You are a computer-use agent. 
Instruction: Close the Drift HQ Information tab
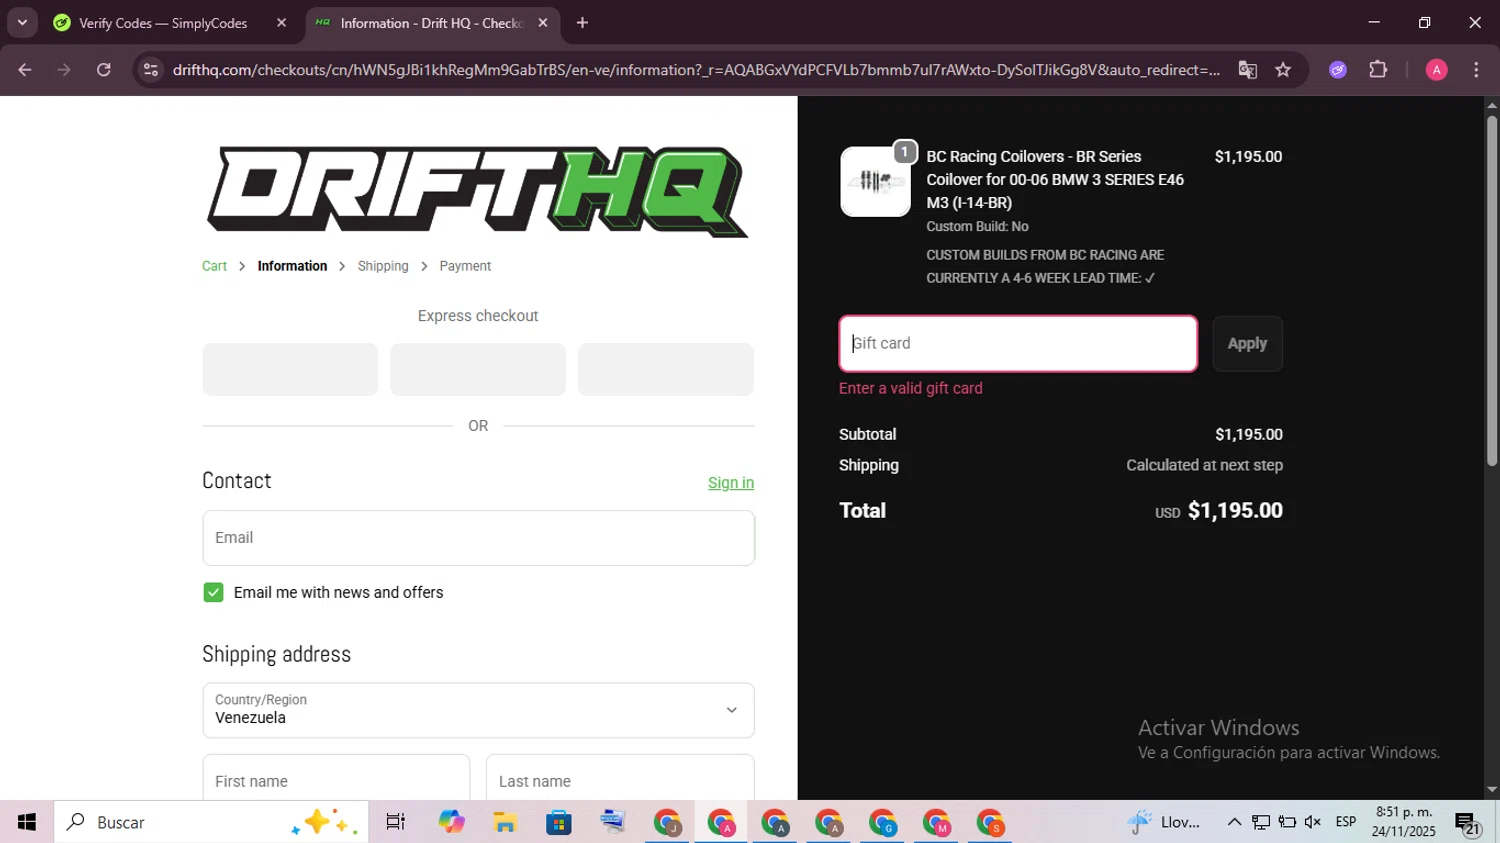click(x=543, y=23)
